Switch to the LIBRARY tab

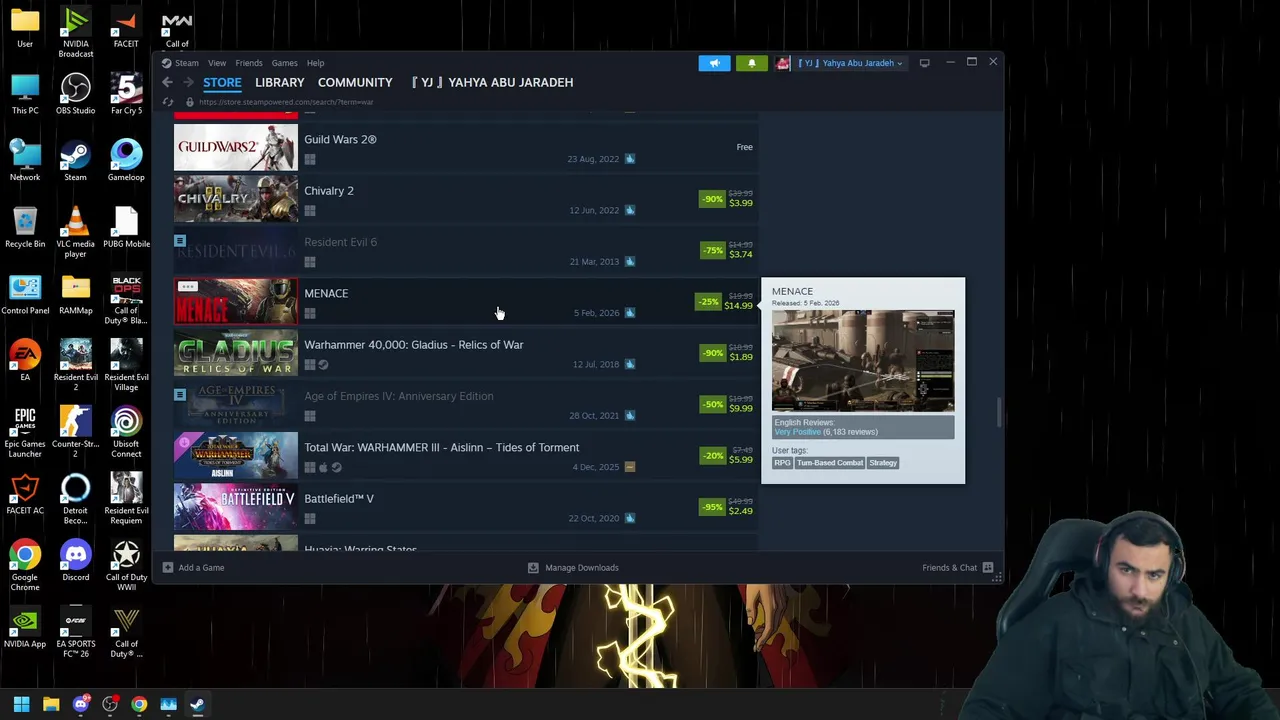(x=279, y=82)
